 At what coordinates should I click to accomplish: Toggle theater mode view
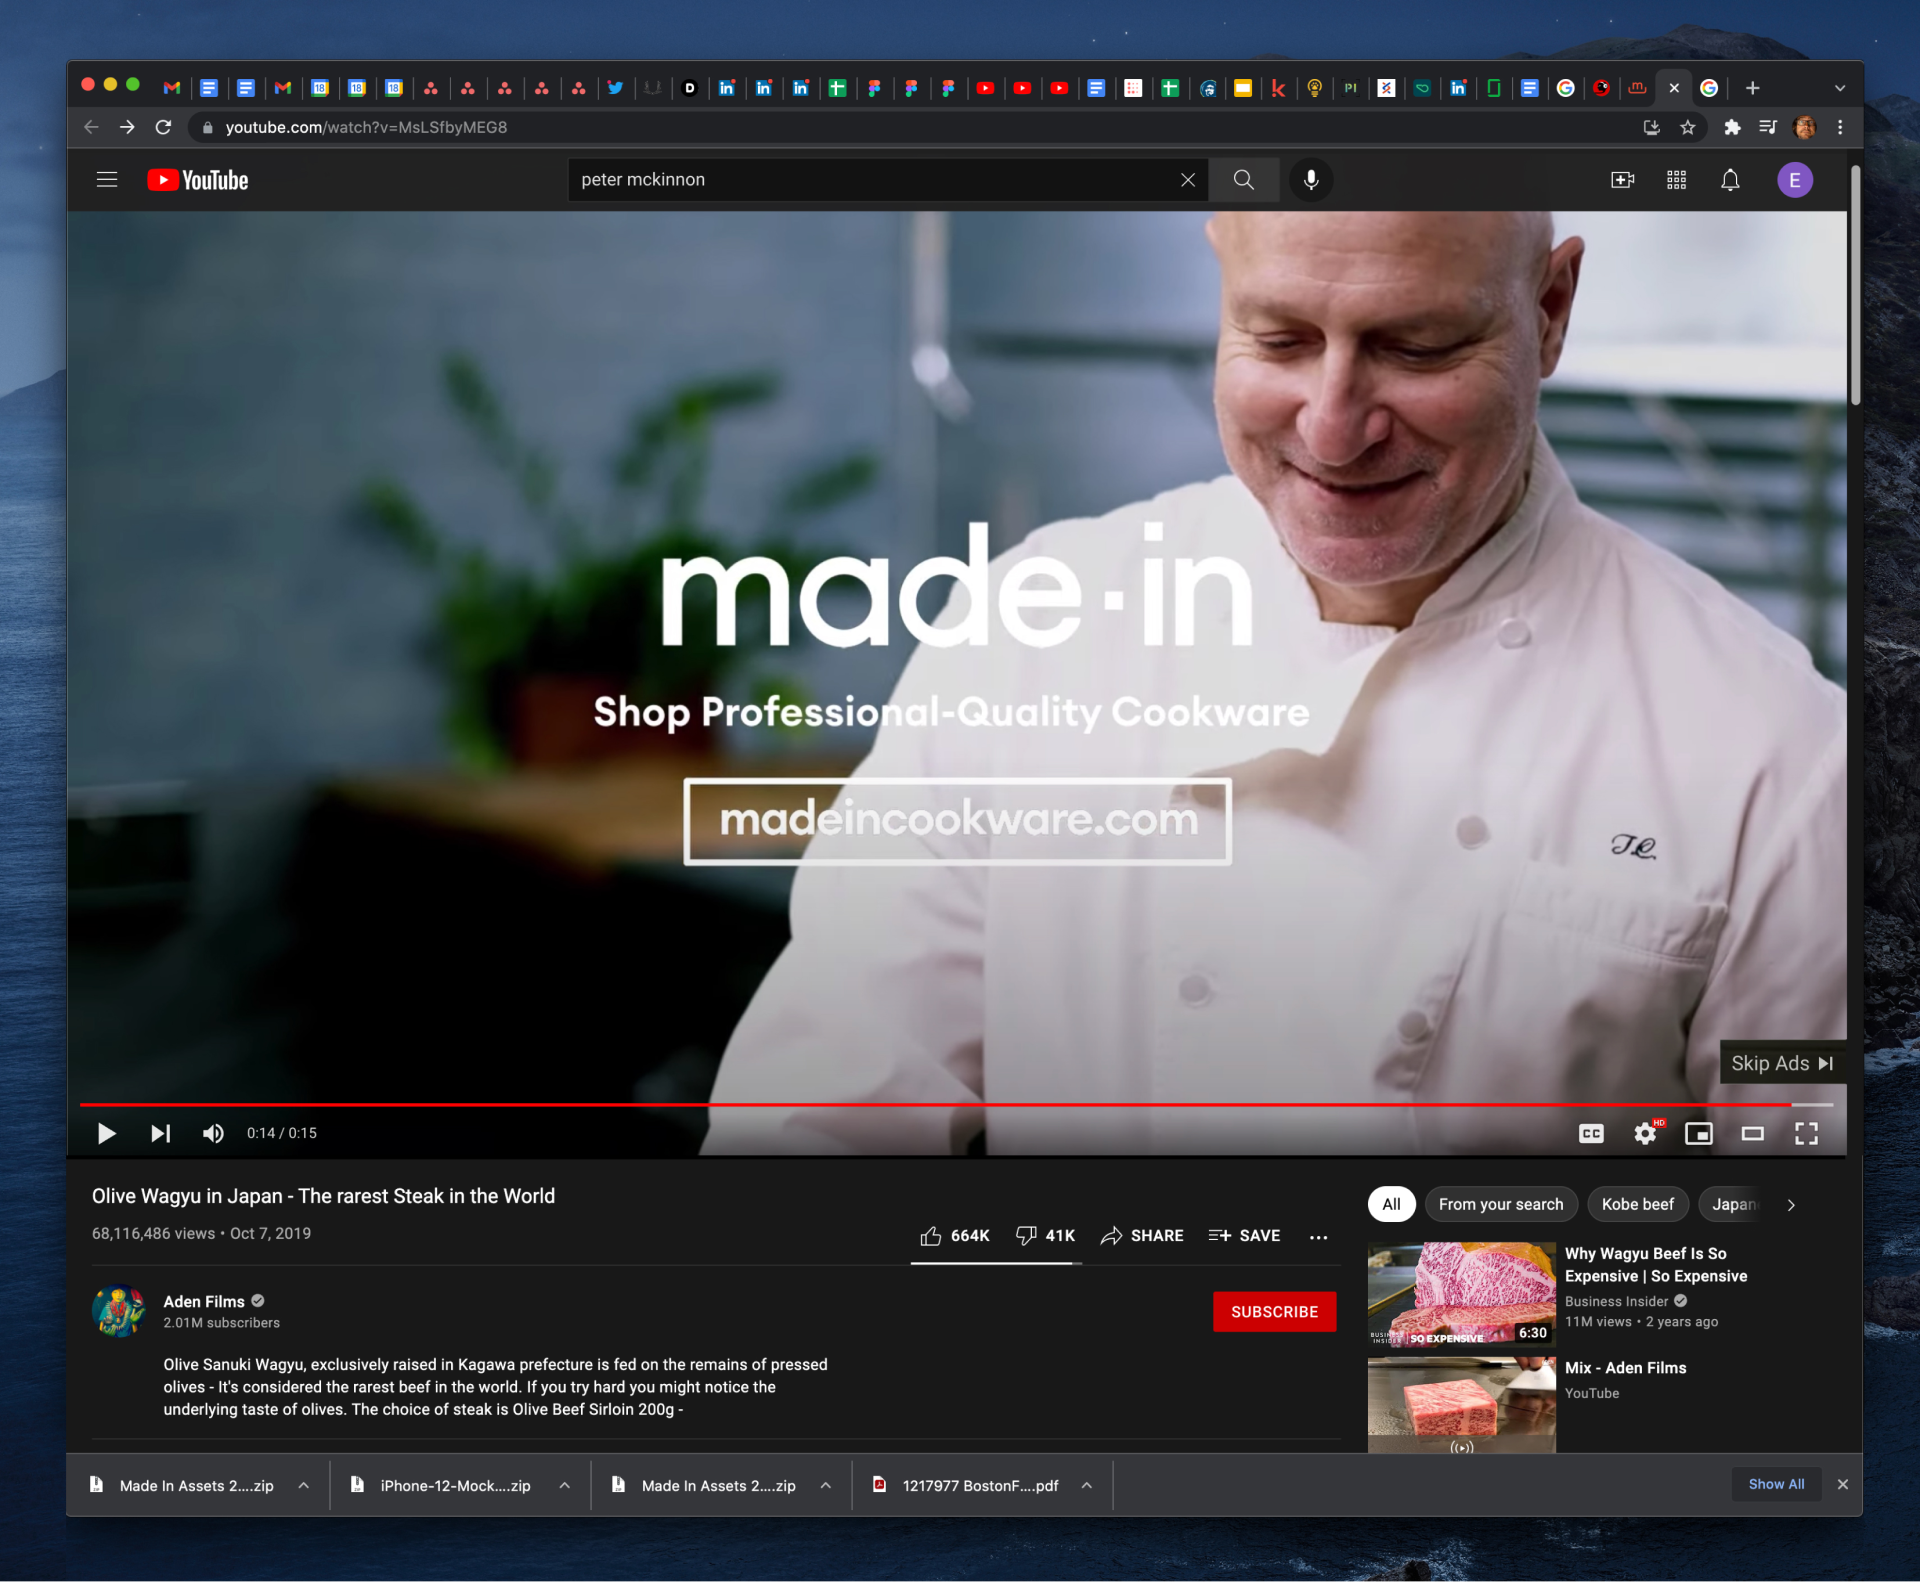[1752, 1133]
